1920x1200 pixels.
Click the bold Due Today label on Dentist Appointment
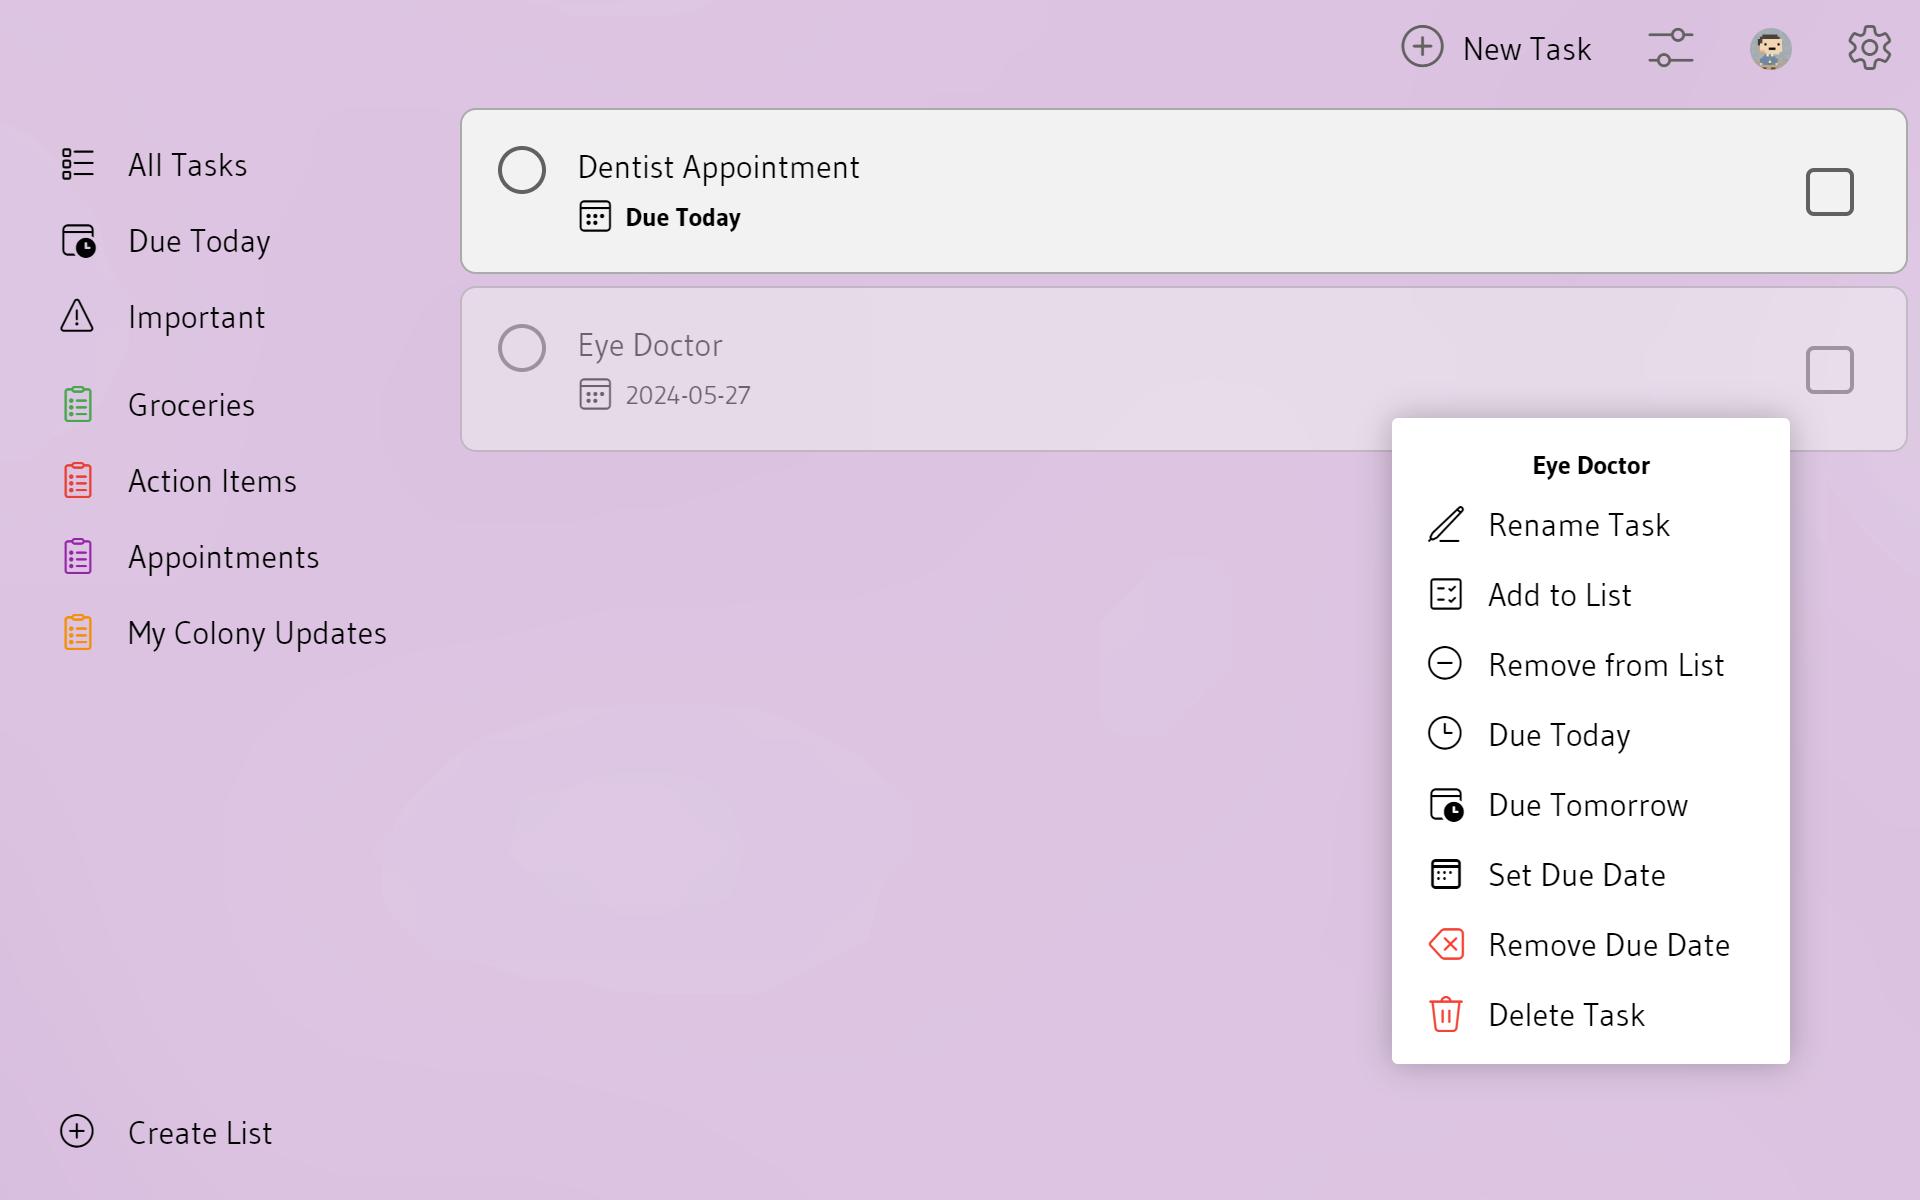pos(683,217)
